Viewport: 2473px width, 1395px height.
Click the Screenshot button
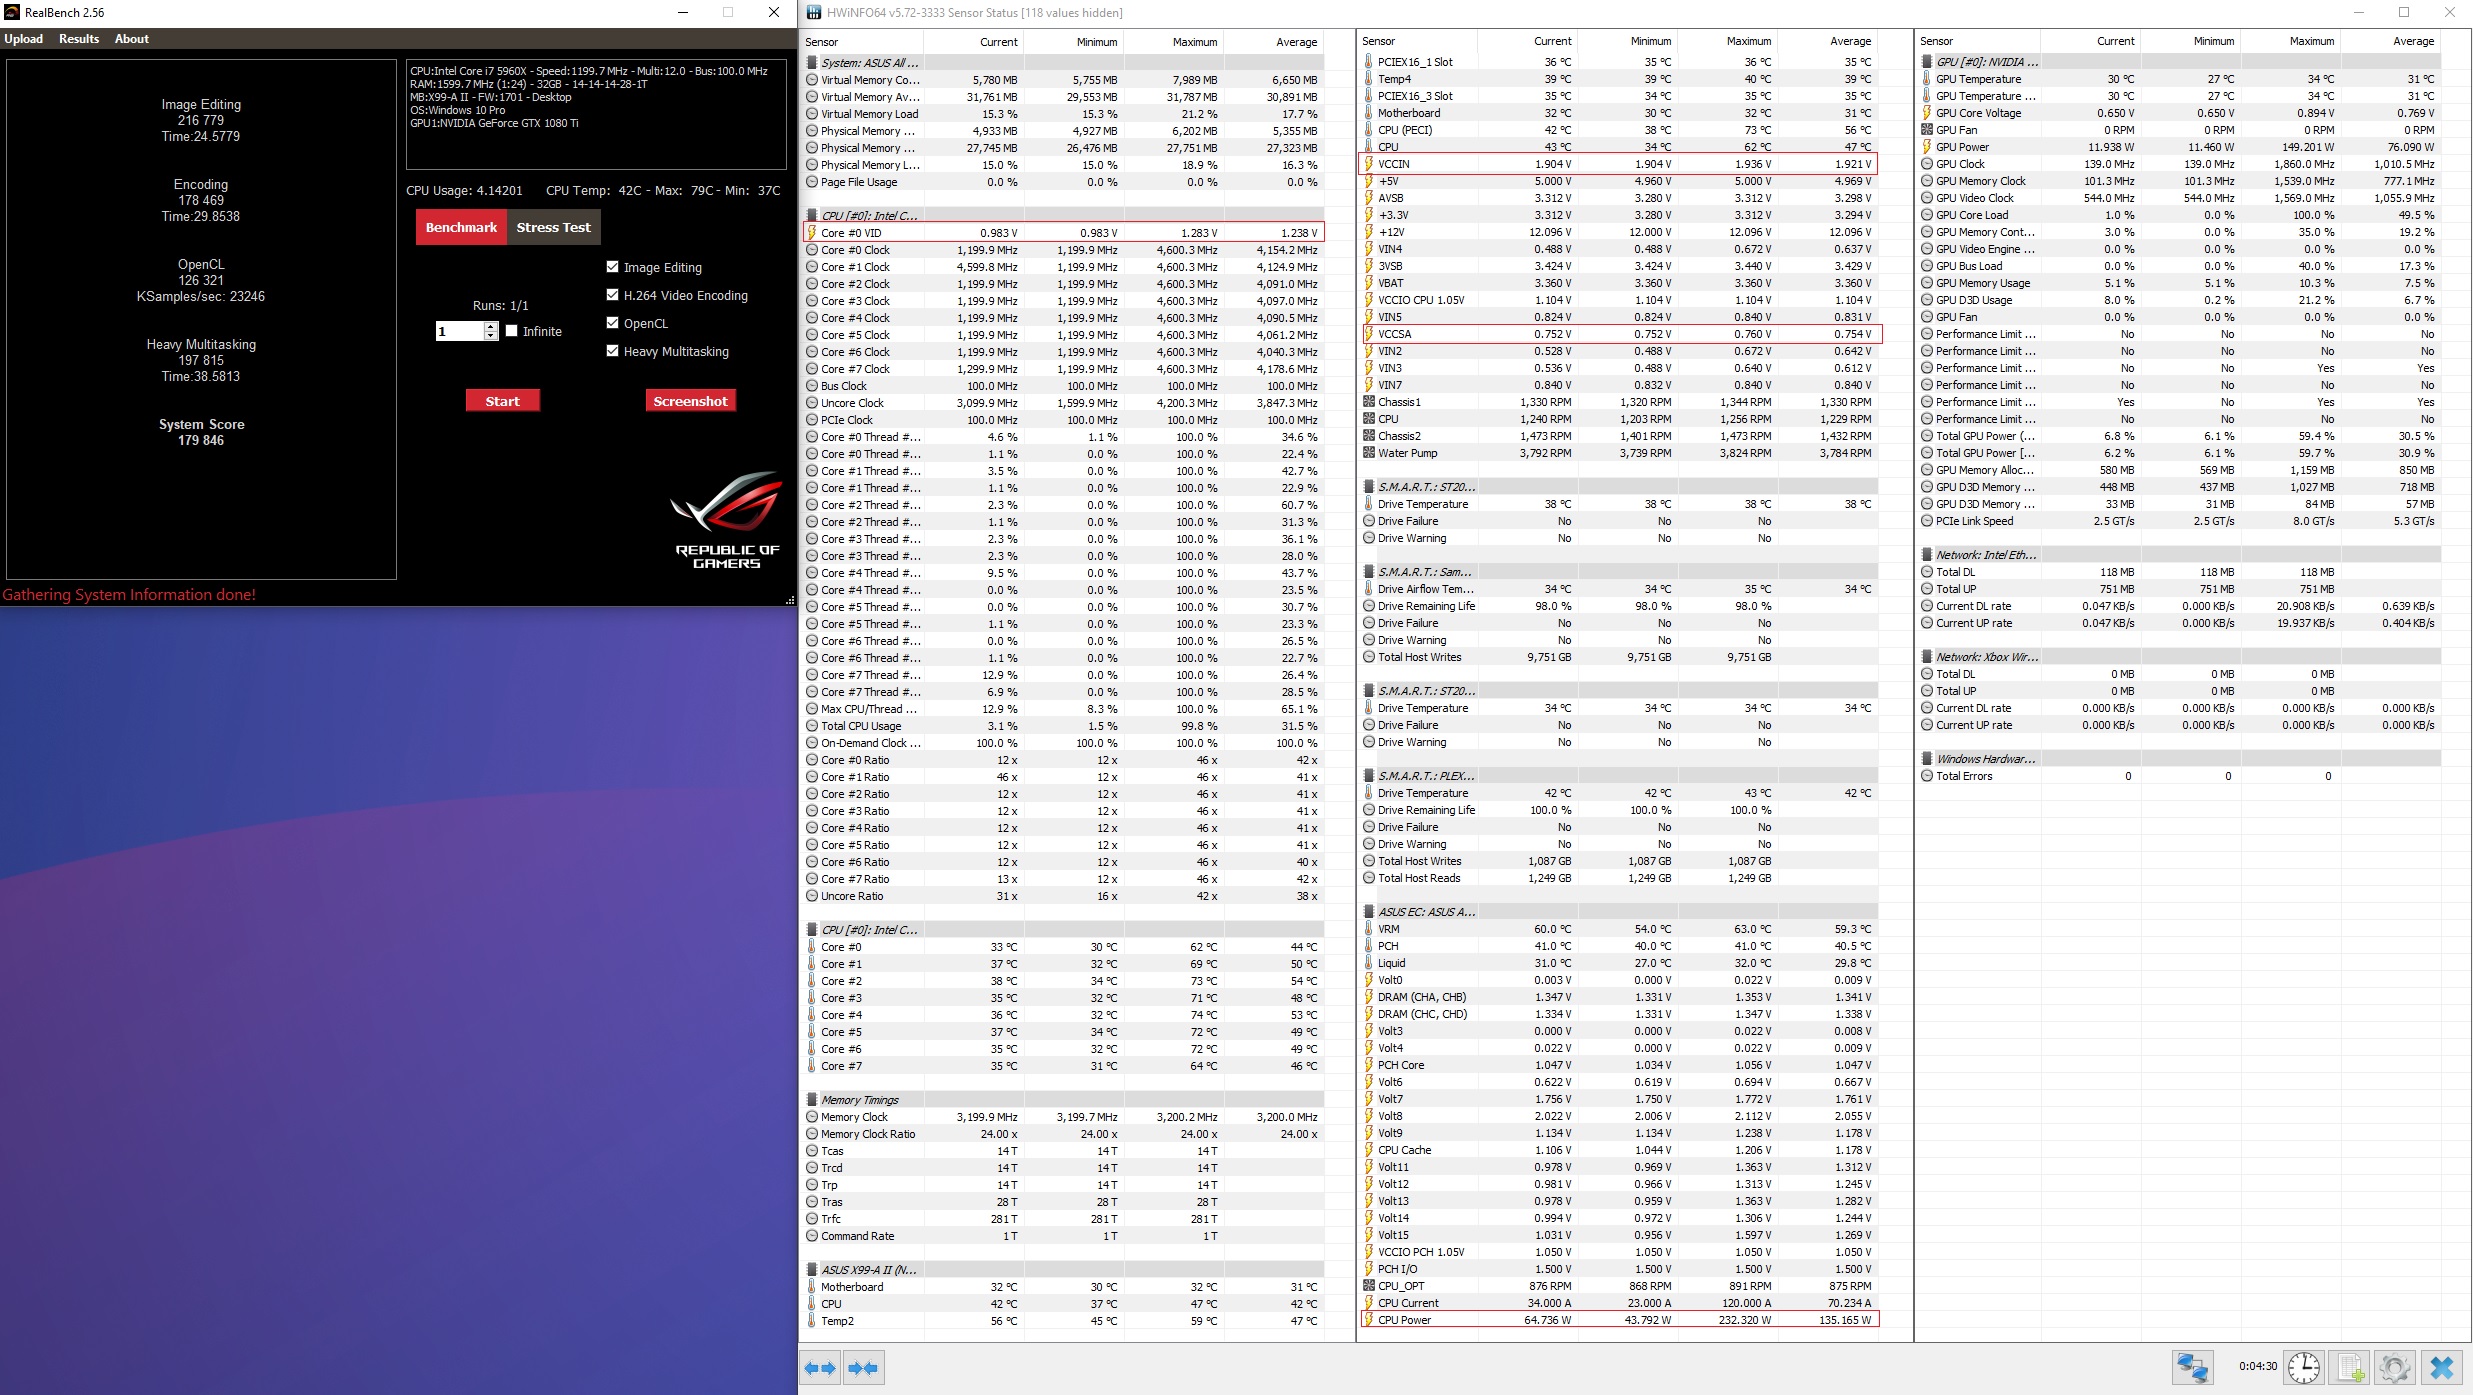point(690,401)
